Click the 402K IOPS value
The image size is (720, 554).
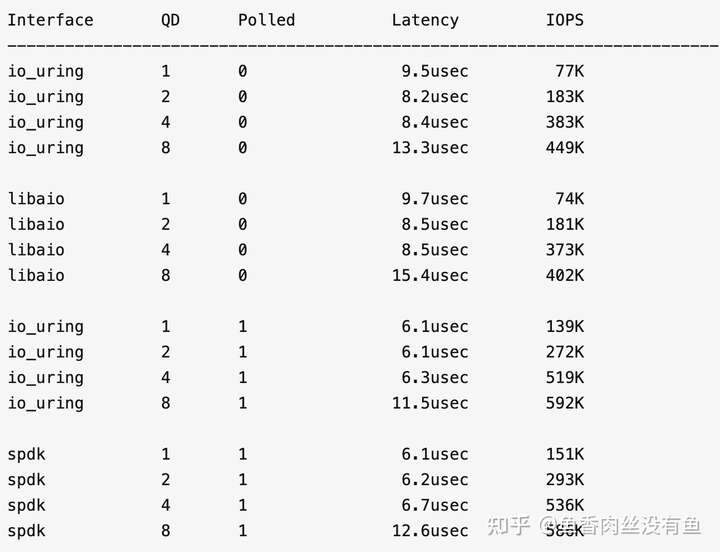pyautogui.click(x=565, y=275)
